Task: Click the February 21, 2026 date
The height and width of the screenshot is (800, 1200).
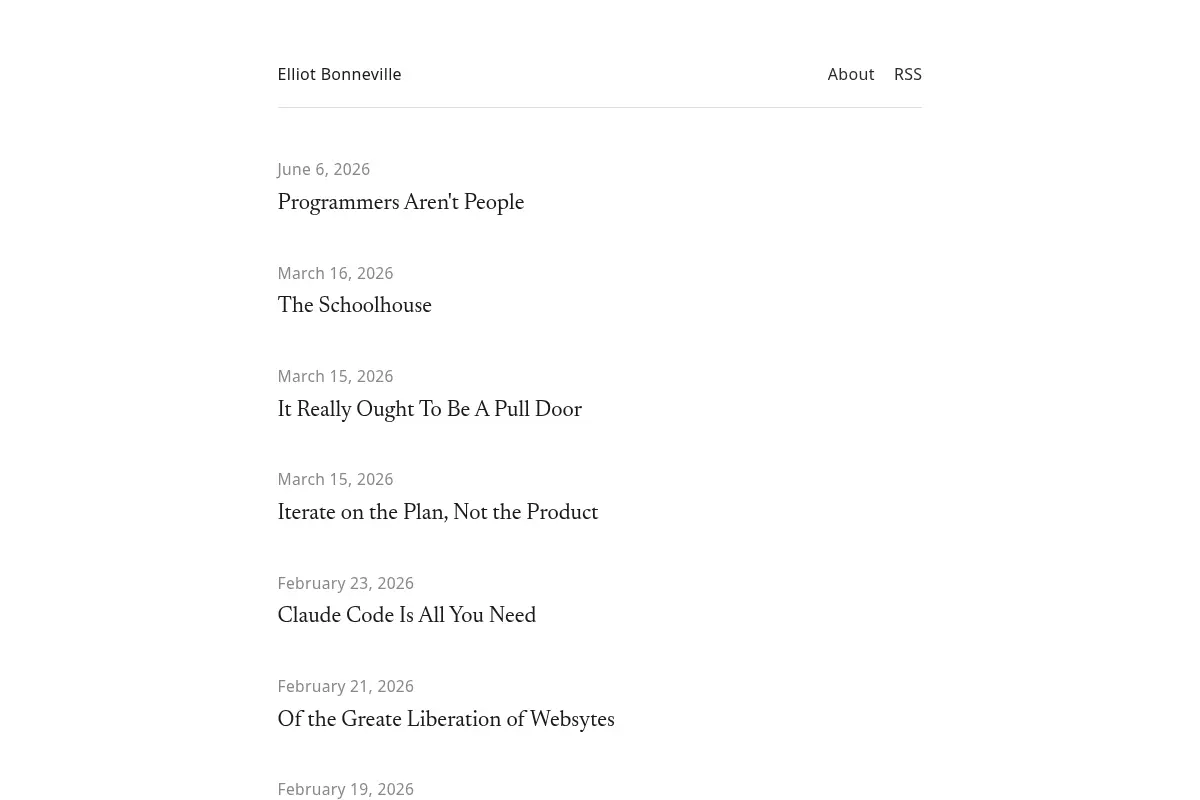Action: pyautogui.click(x=345, y=686)
